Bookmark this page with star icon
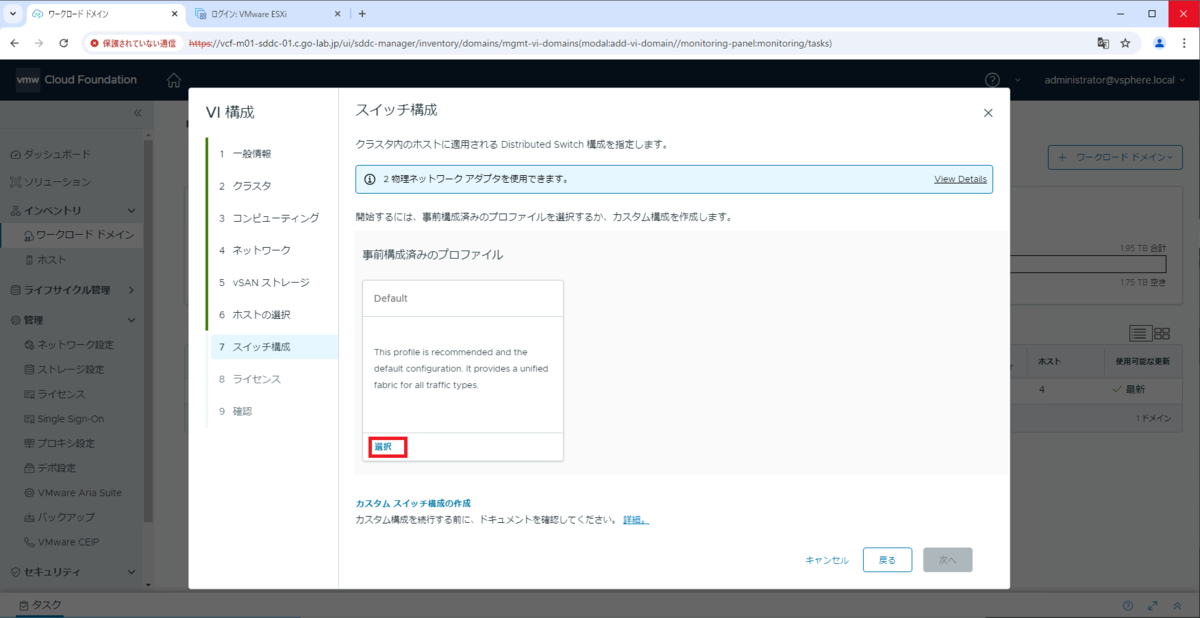This screenshot has width=1200, height=618. [x=1125, y=43]
